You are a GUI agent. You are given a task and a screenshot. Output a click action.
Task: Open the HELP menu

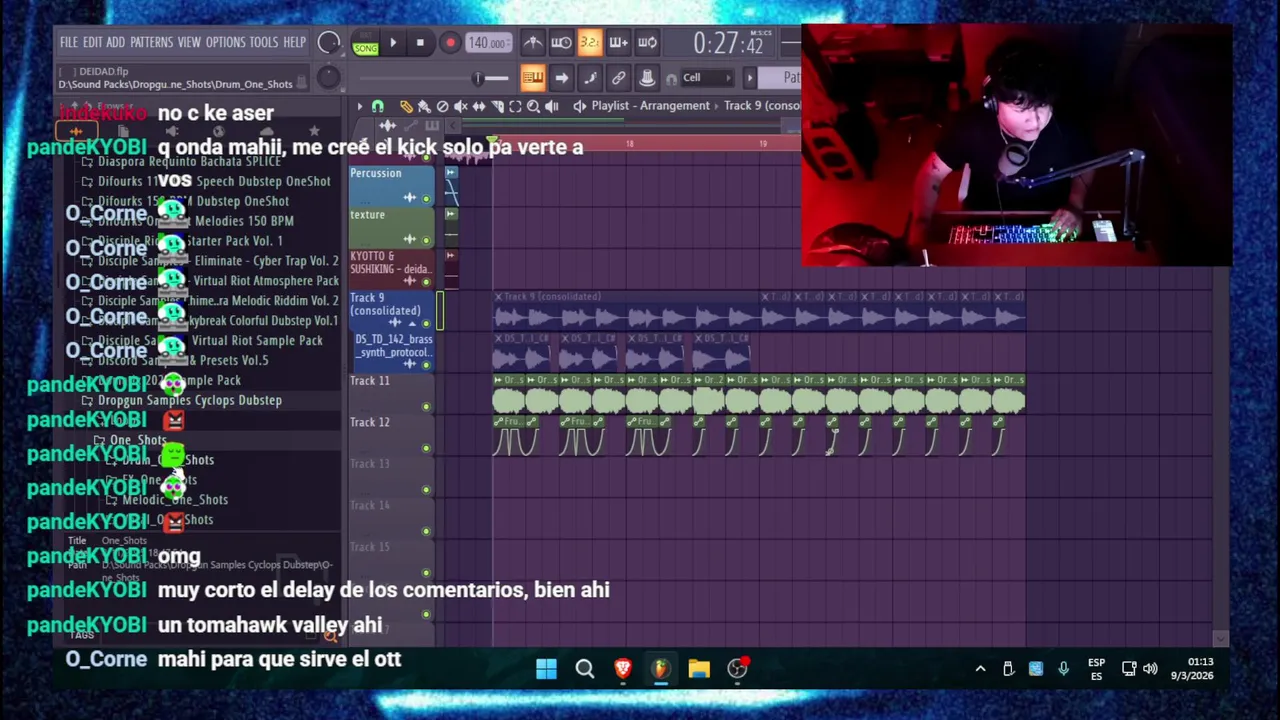294,42
